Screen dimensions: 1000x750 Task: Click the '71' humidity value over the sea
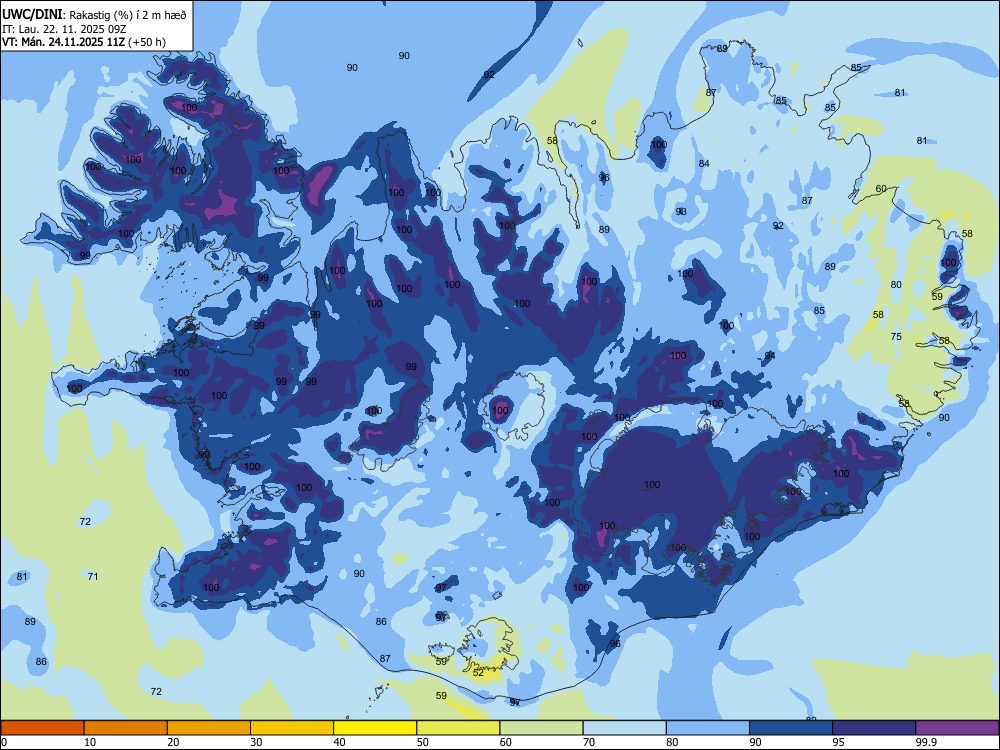click(92, 576)
